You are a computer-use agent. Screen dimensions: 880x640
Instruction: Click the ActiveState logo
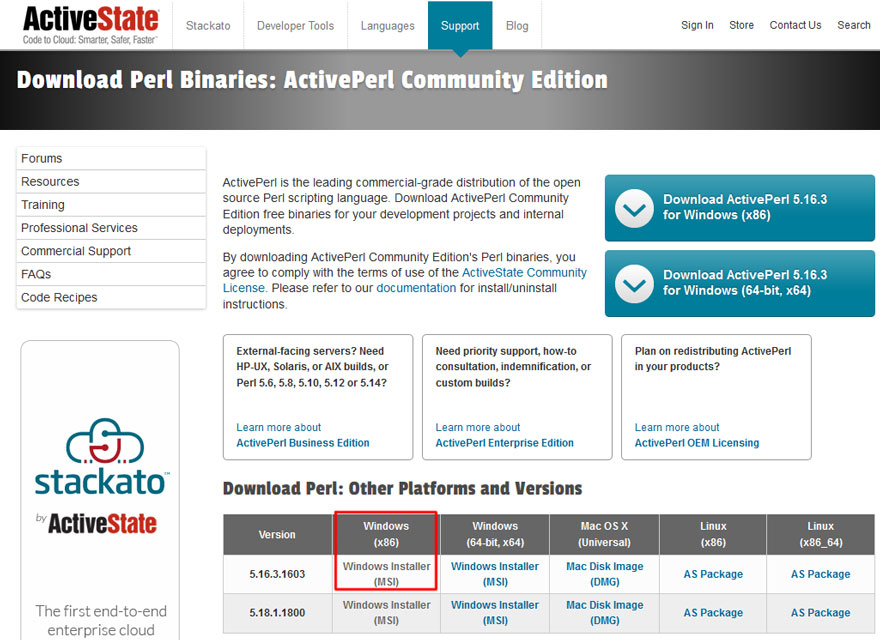tap(90, 25)
